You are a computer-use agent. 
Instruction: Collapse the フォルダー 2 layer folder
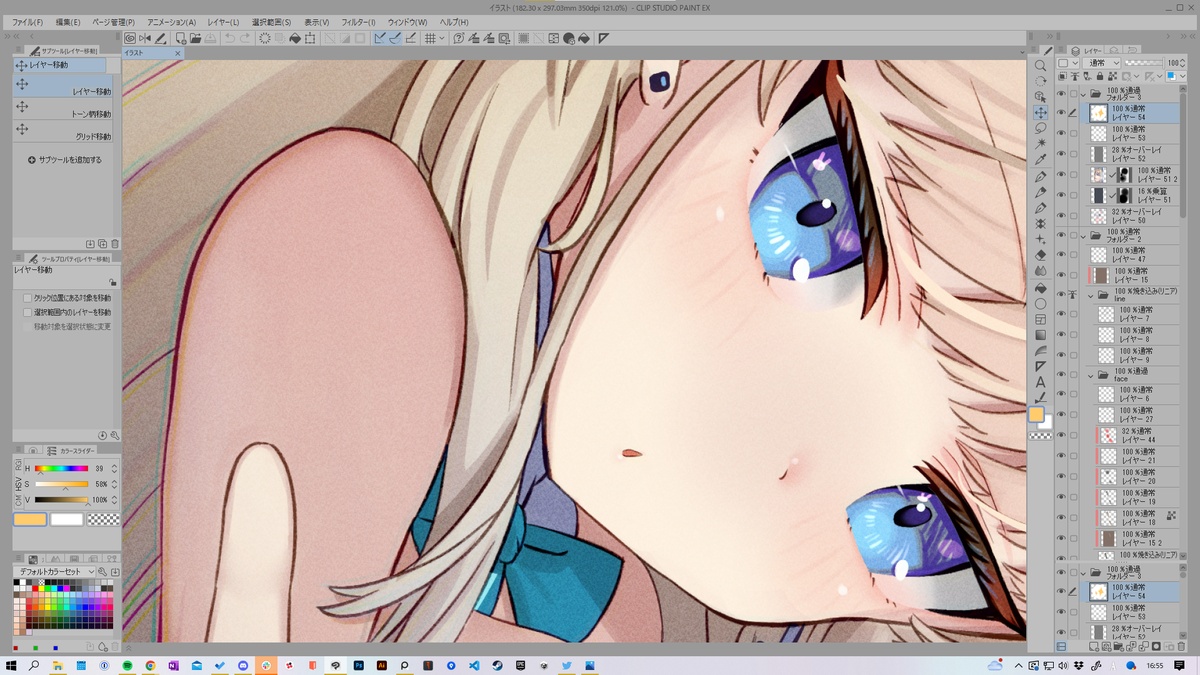[x=1083, y=236]
